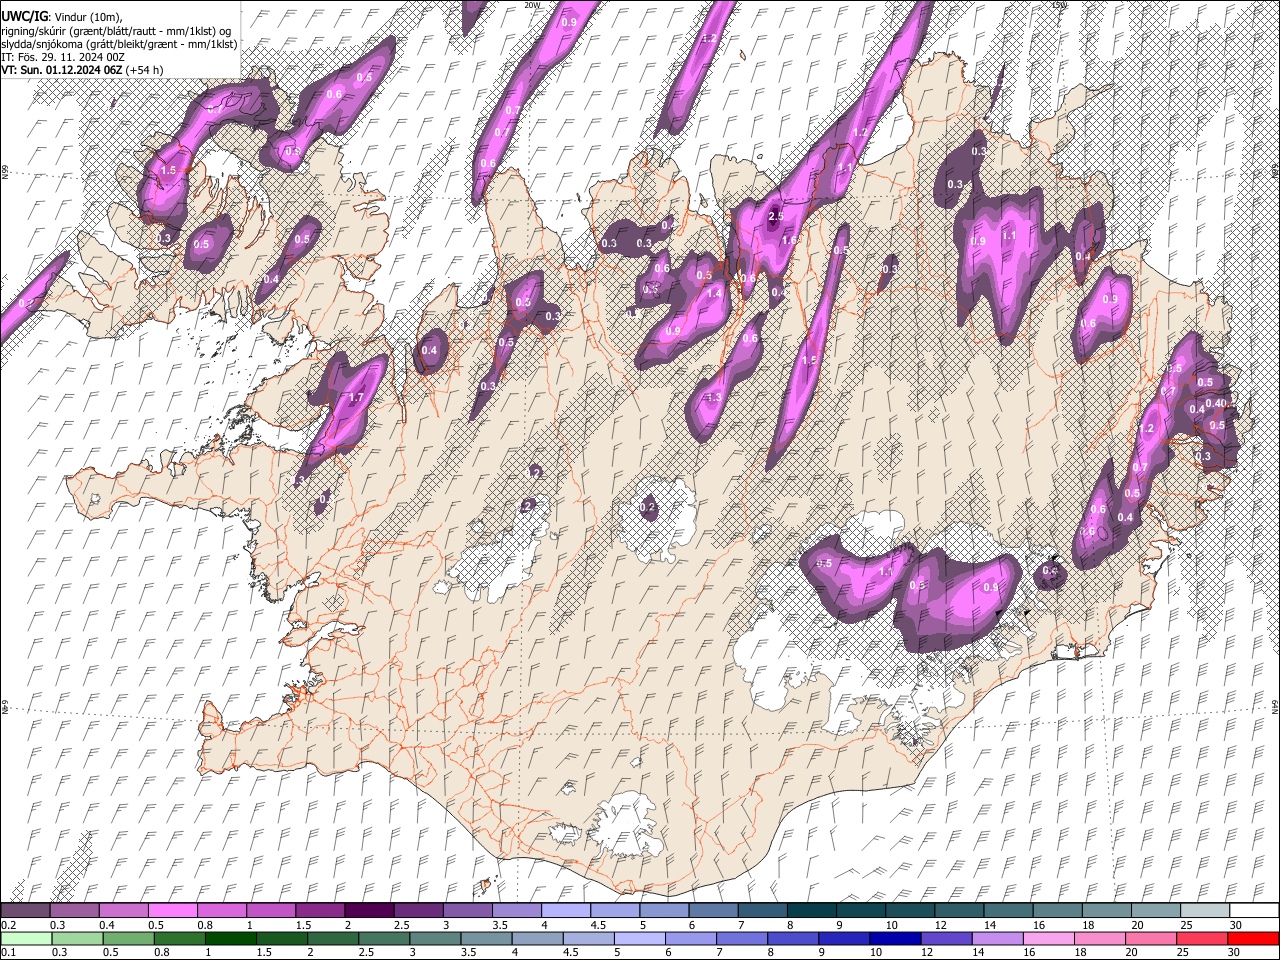1280x960 pixels.
Task: Select the 'IT: Fös. 29. 11. 2024 00Z' line
Action: coord(63,57)
